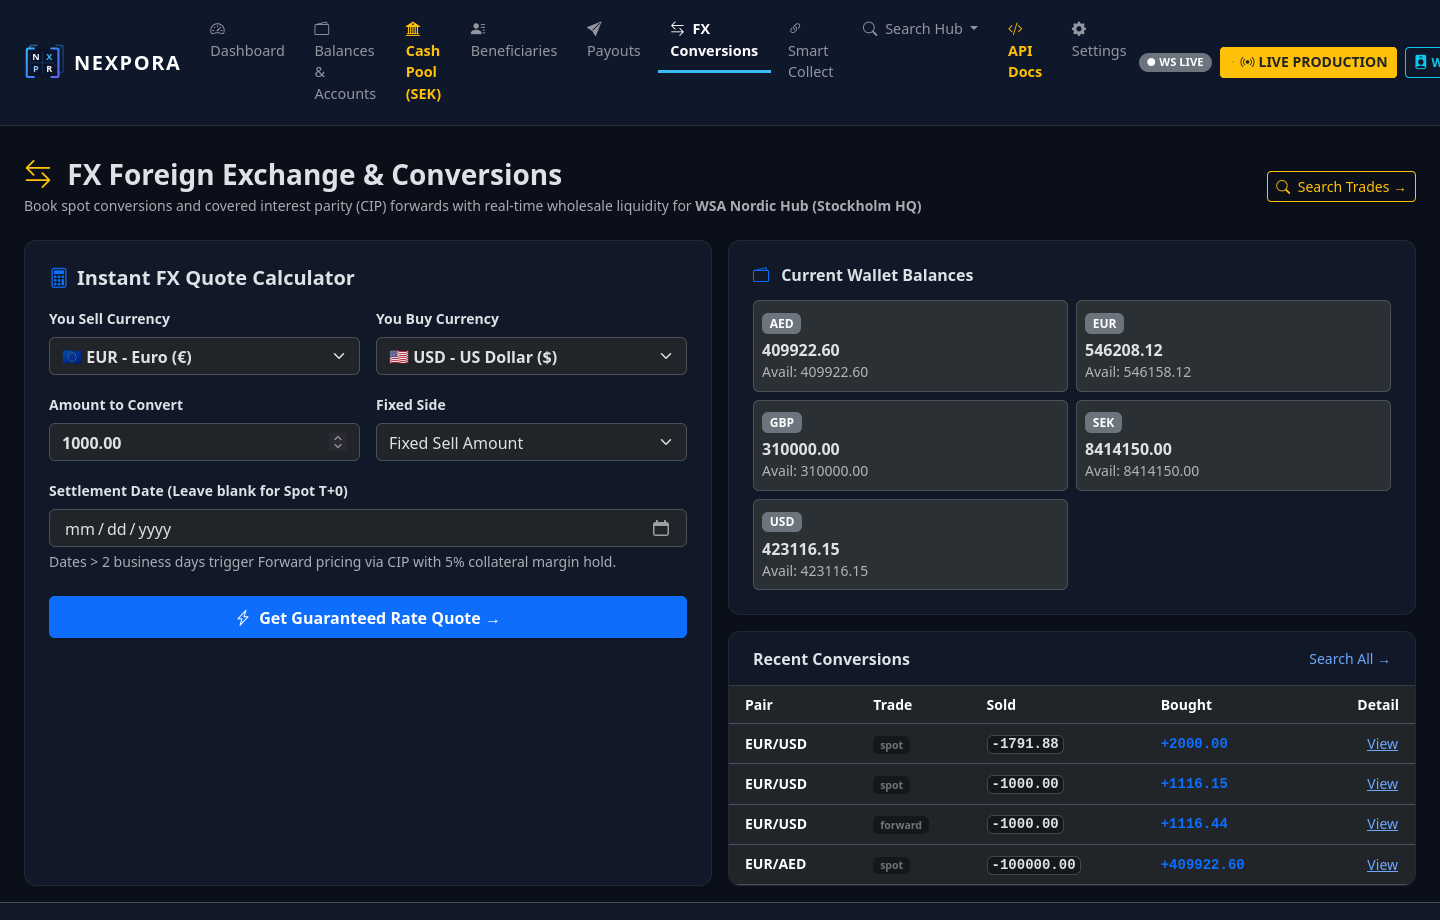The height and width of the screenshot is (920, 1440).
Task: Click the LIVE PRODUCTION badge
Action: click(x=1308, y=62)
